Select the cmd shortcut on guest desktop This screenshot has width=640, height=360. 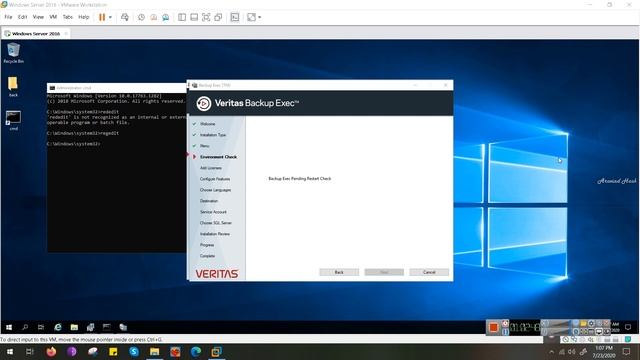(13, 120)
